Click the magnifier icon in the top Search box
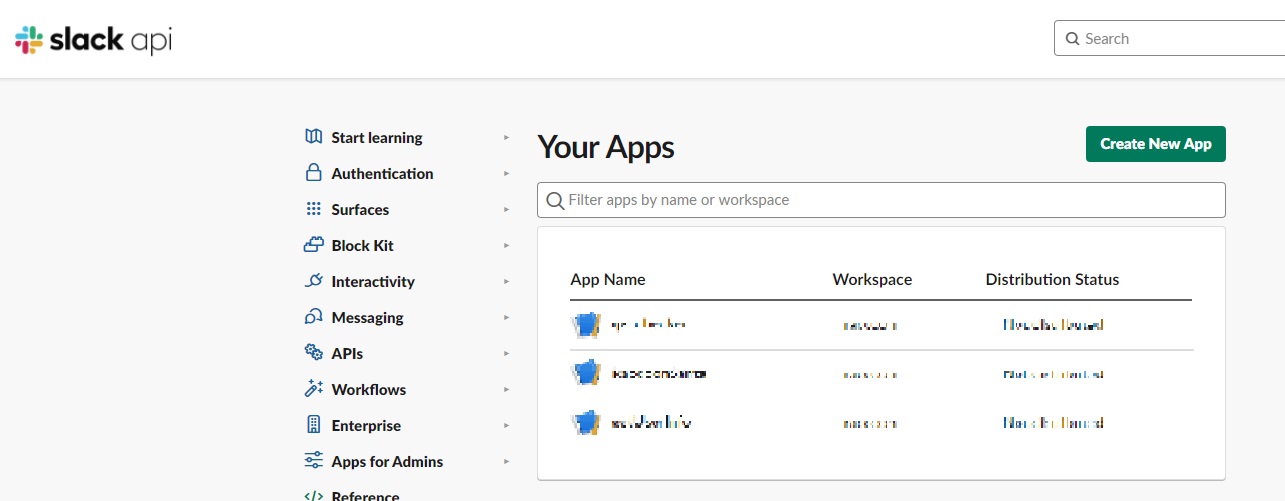This screenshot has width=1285, height=501. (1073, 39)
